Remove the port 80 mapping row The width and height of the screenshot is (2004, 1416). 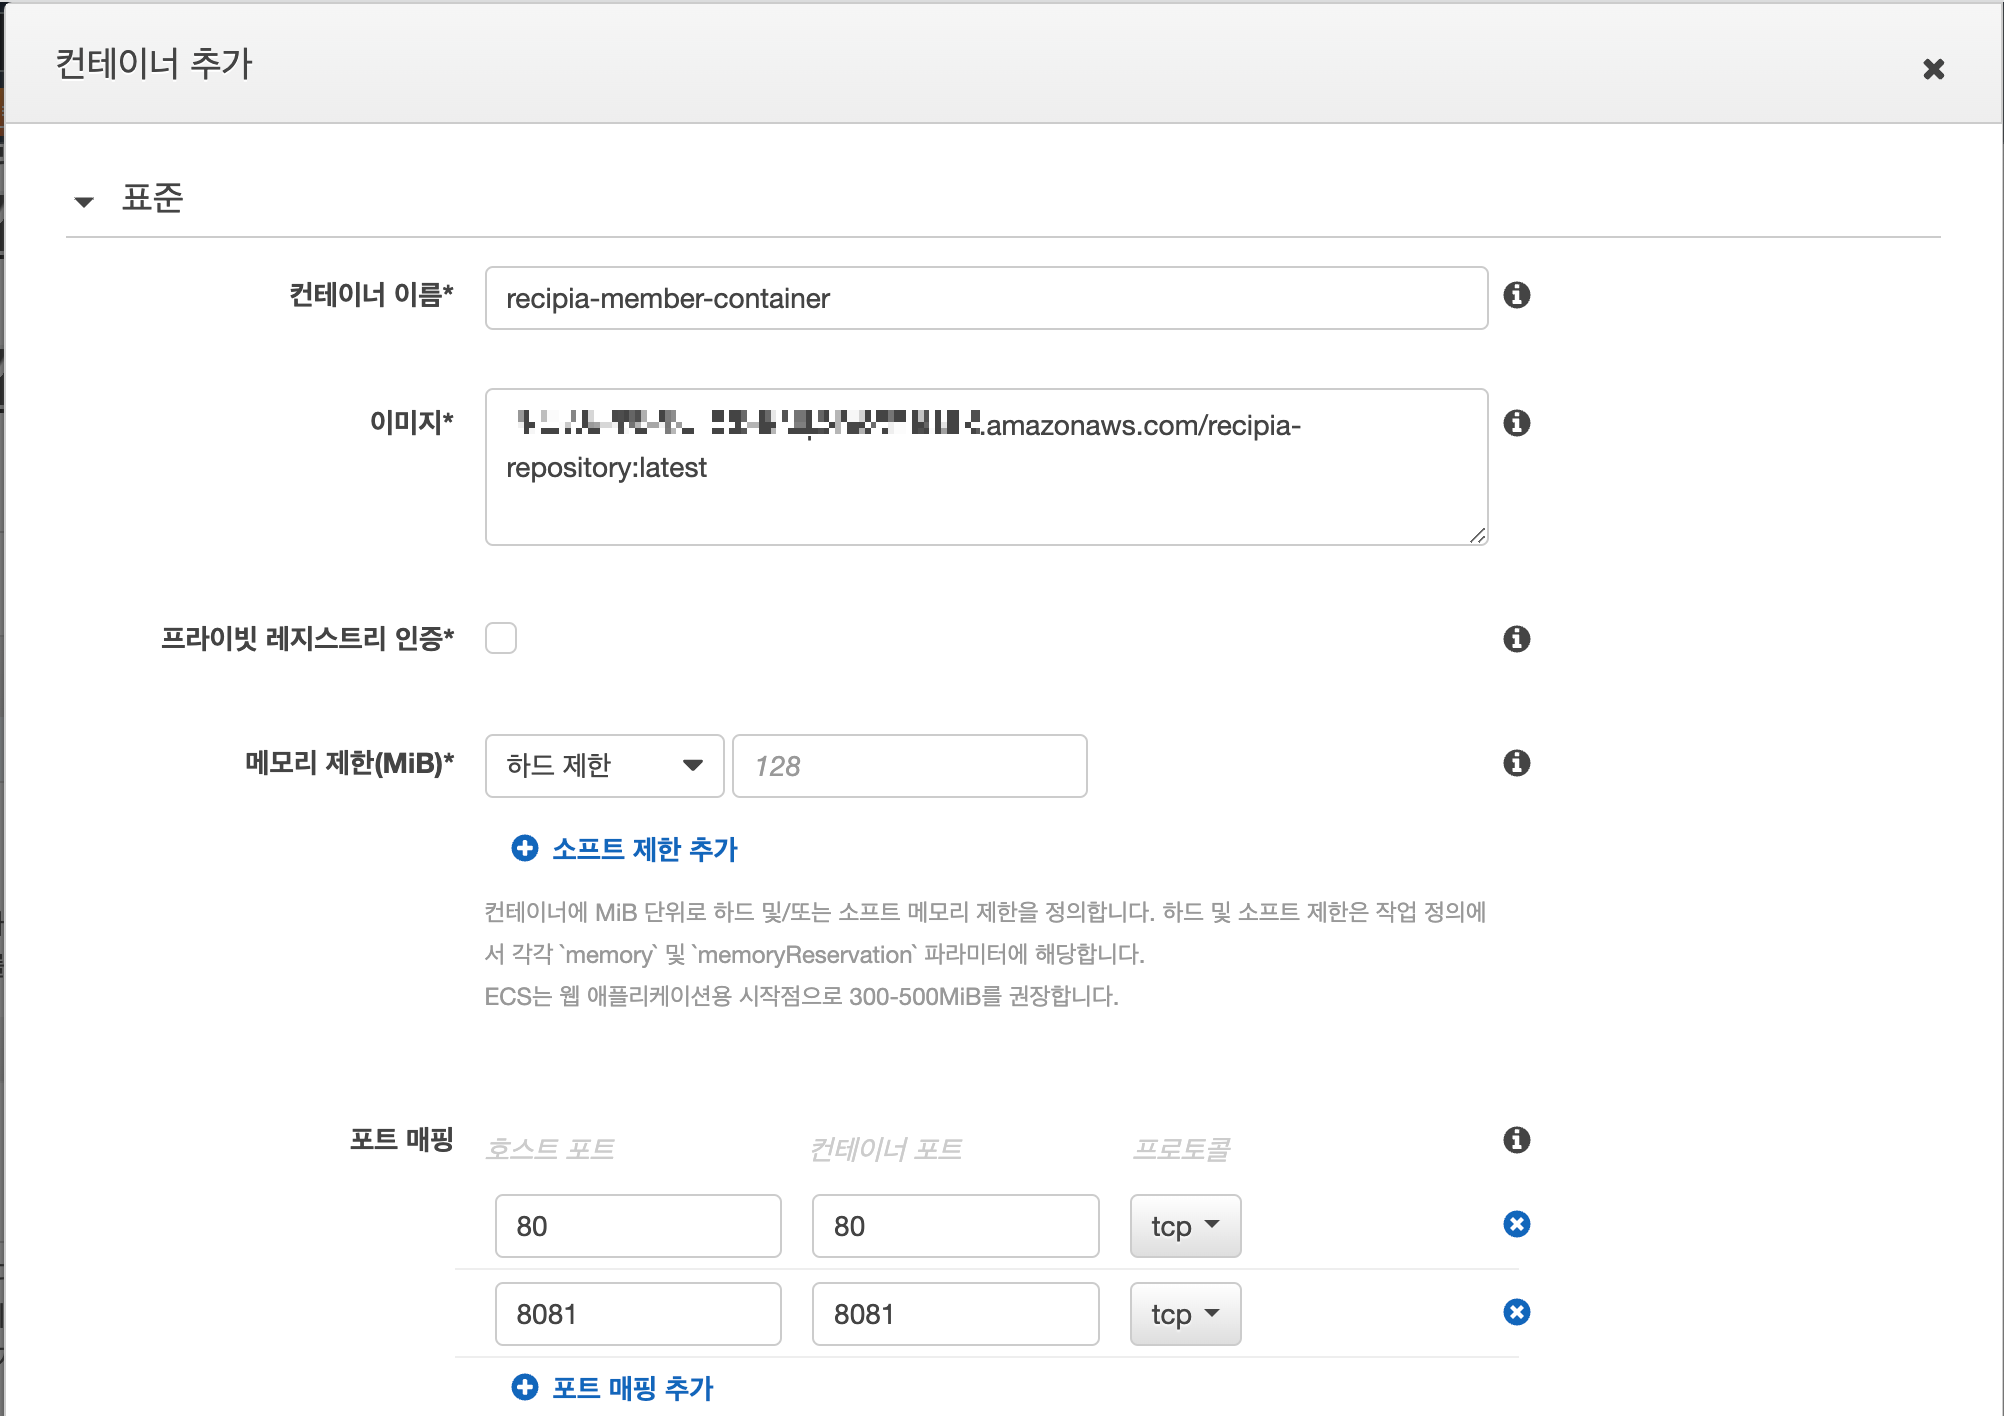click(1516, 1224)
